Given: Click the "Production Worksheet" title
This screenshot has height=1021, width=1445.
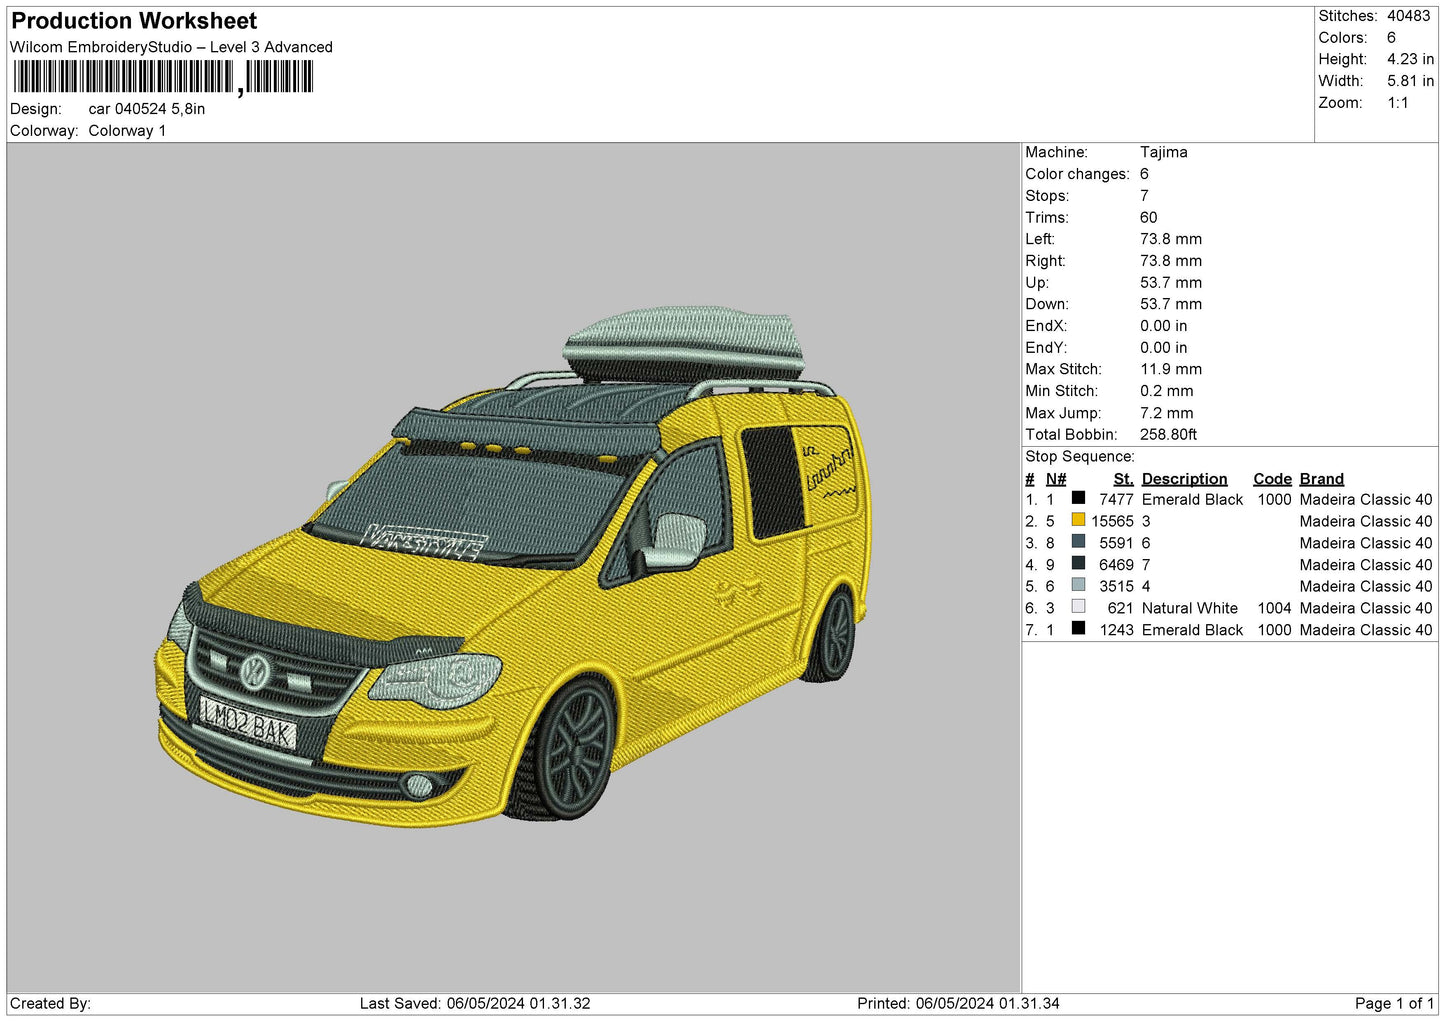Looking at the screenshot, I should pos(134,21).
